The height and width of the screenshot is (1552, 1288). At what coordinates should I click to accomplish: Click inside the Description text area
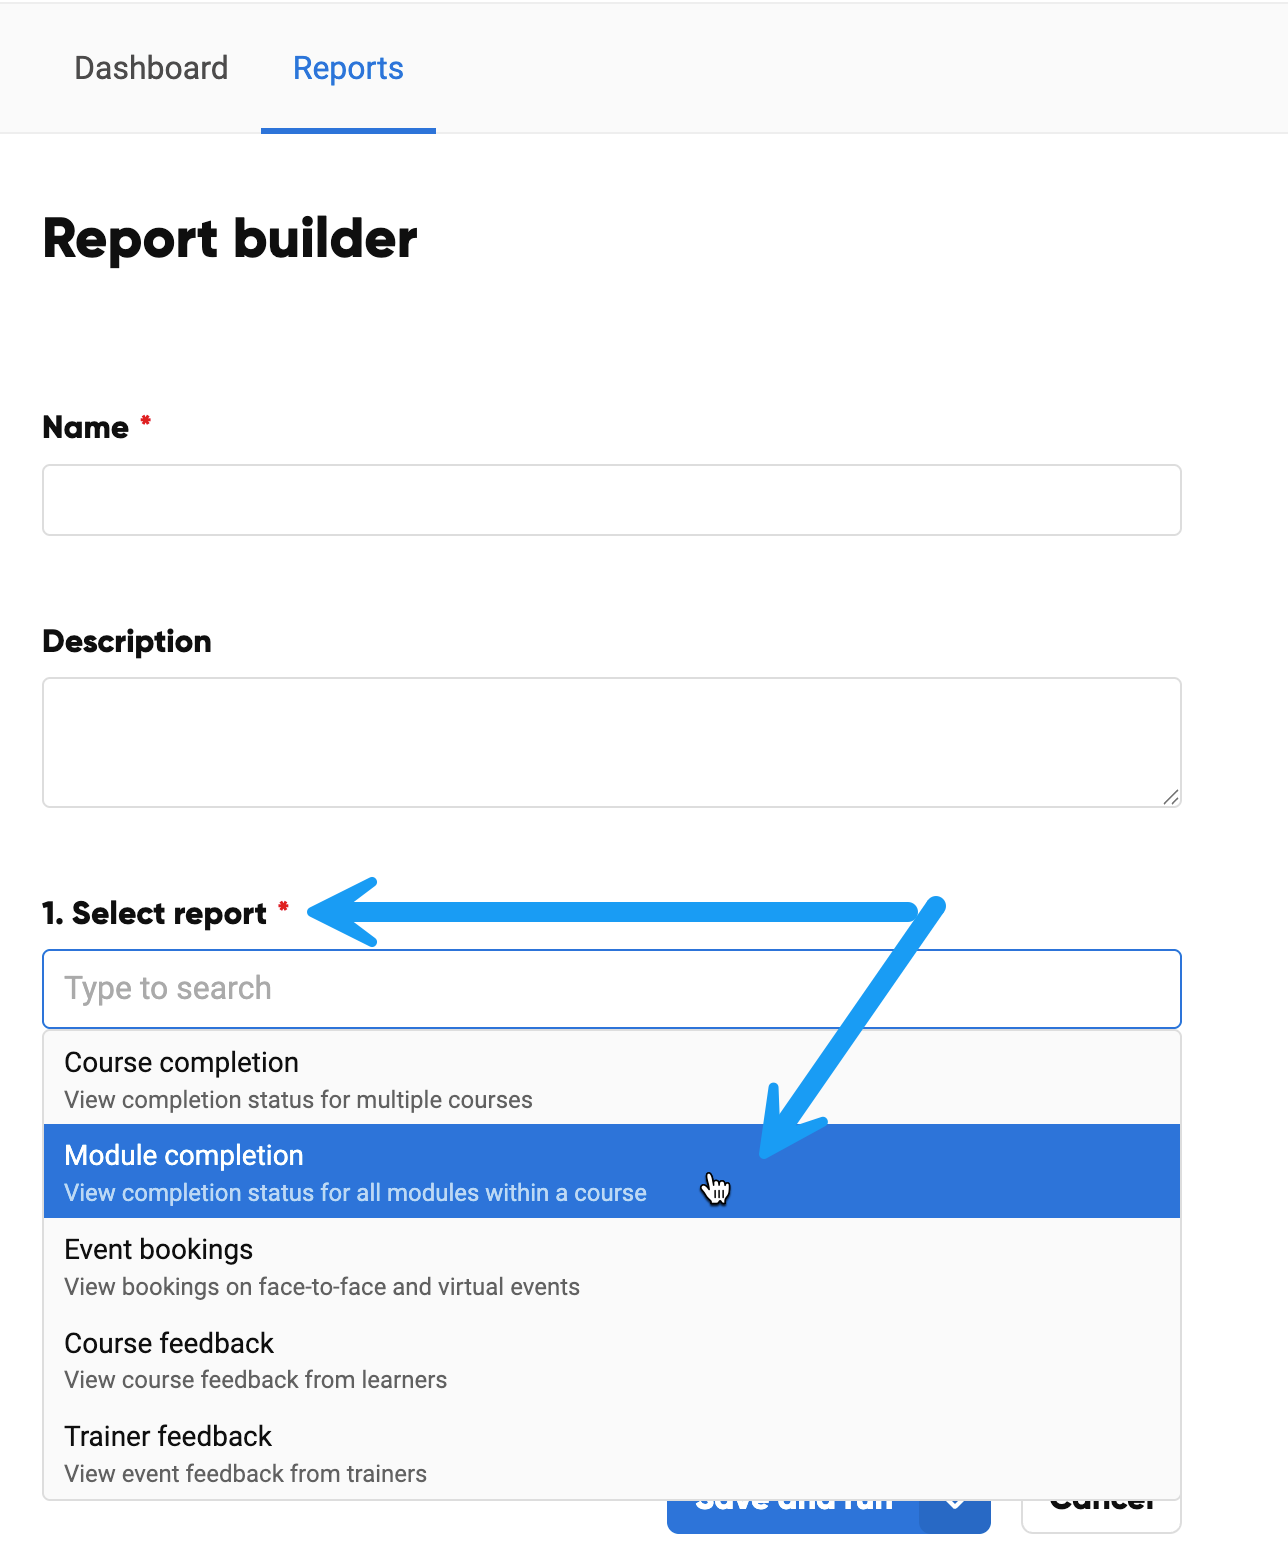pyautogui.click(x=610, y=740)
